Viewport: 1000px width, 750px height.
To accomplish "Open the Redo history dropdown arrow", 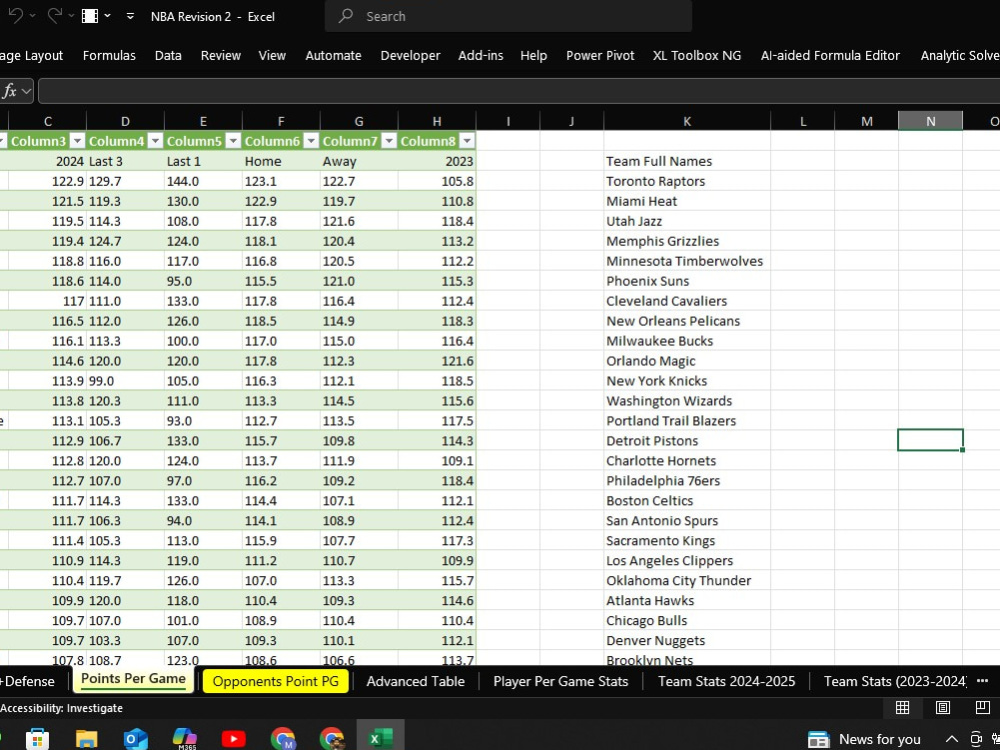I will click(x=71, y=16).
